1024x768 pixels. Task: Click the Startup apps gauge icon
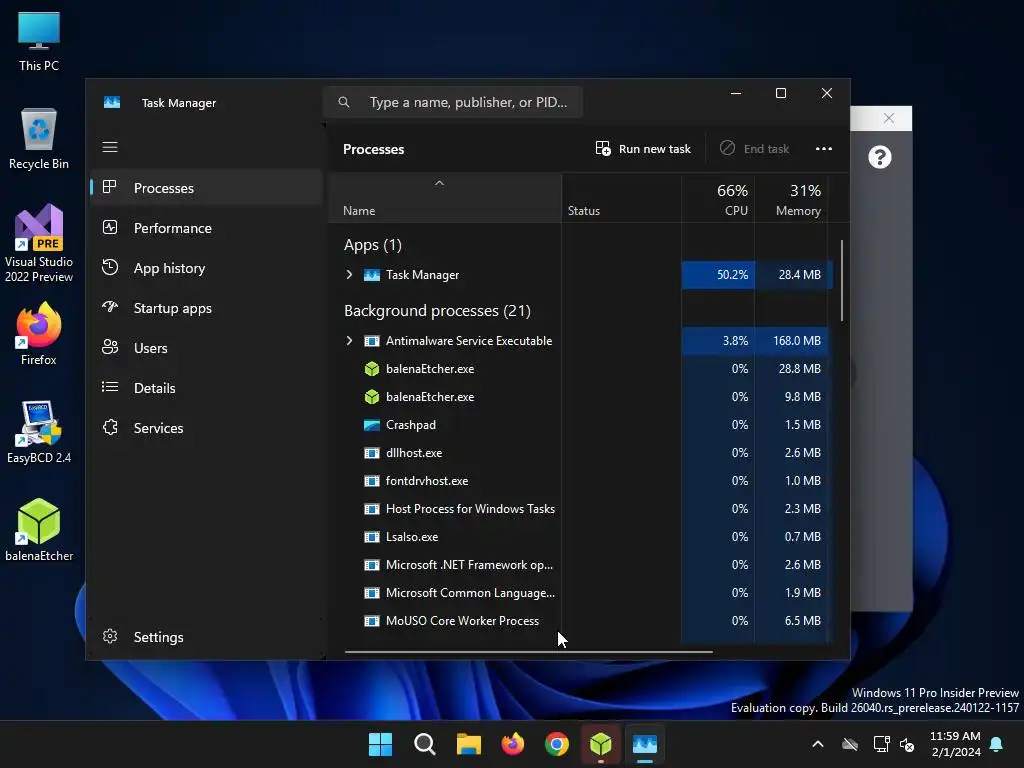(110, 307)
